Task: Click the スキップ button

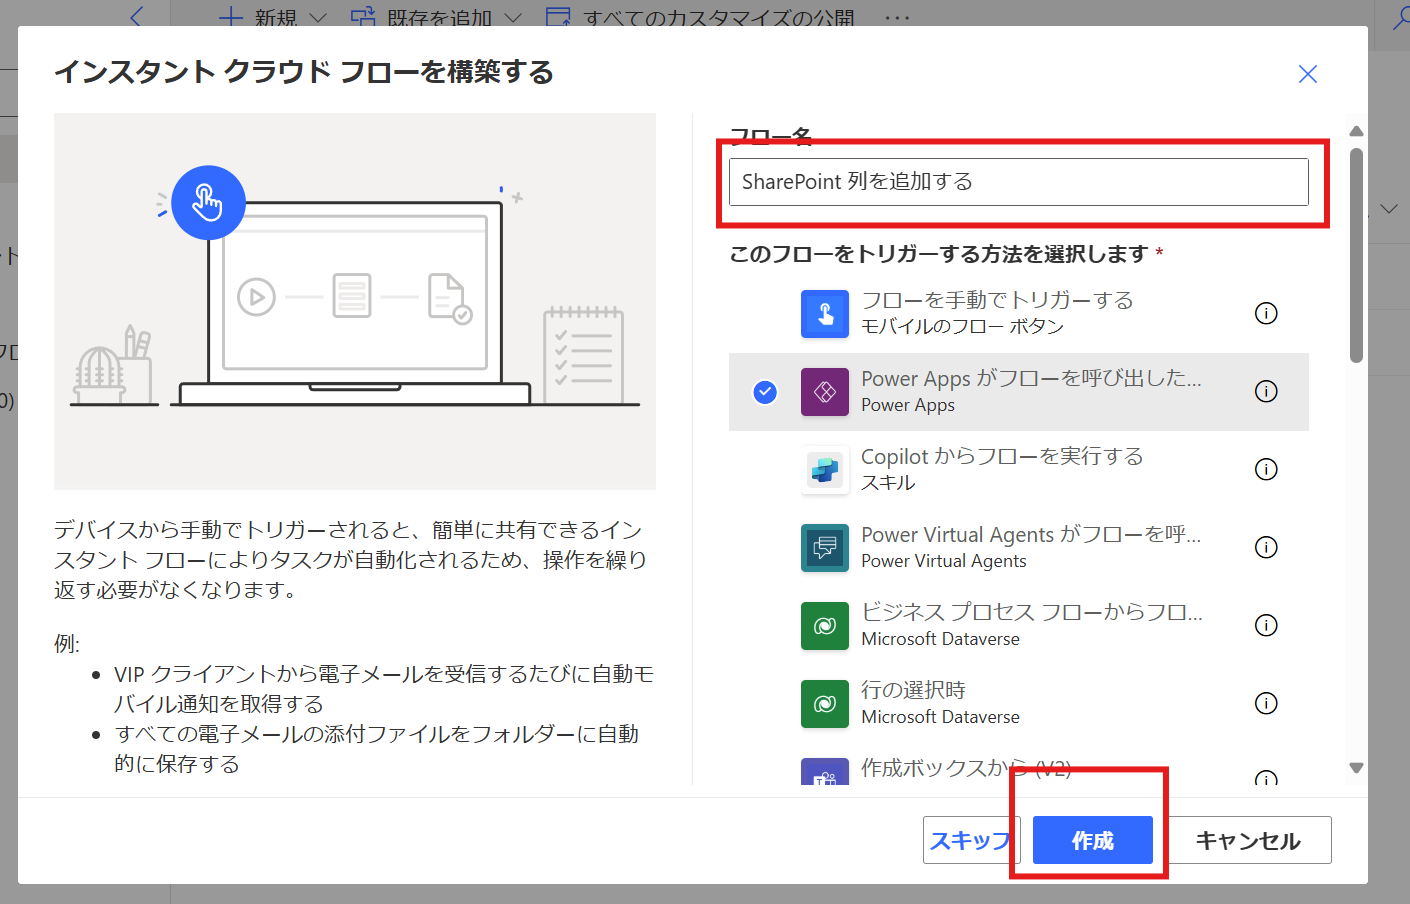Action: (970, 840)
